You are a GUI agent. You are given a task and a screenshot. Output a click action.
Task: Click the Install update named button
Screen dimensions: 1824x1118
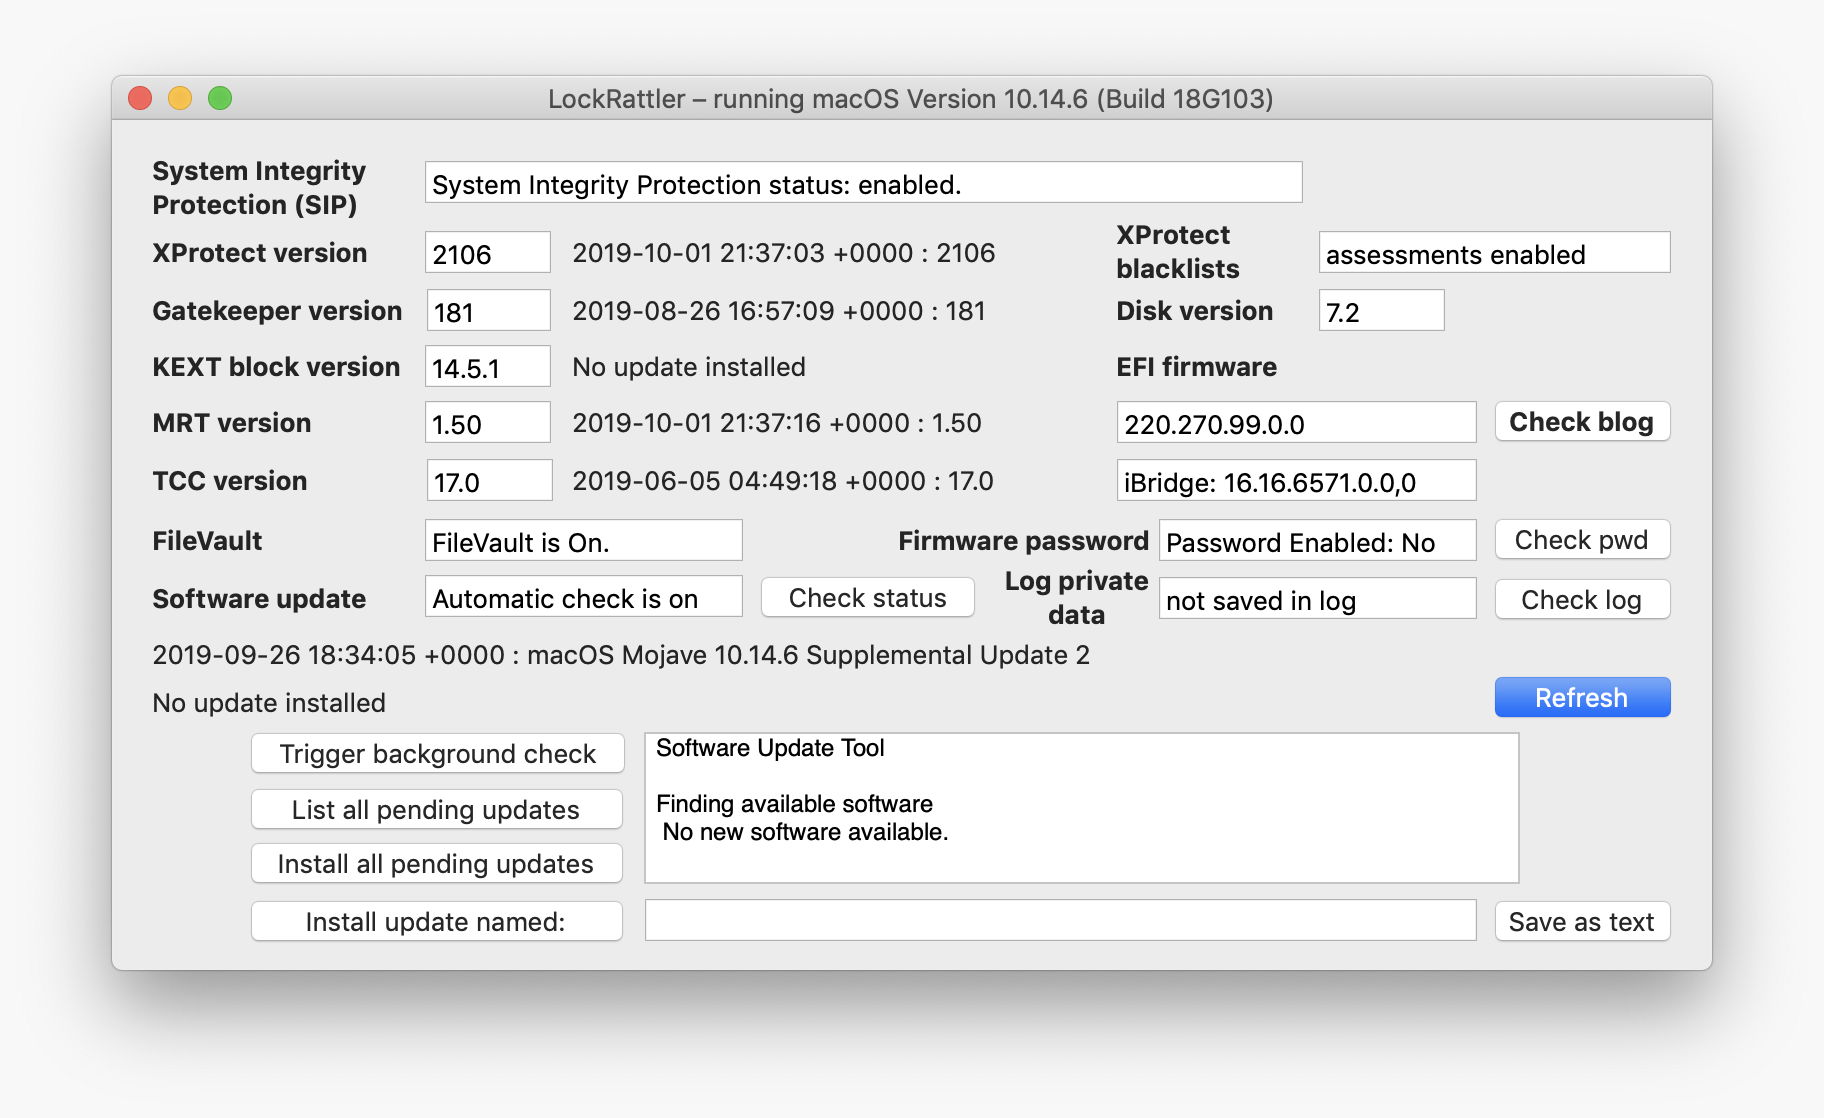436,921
